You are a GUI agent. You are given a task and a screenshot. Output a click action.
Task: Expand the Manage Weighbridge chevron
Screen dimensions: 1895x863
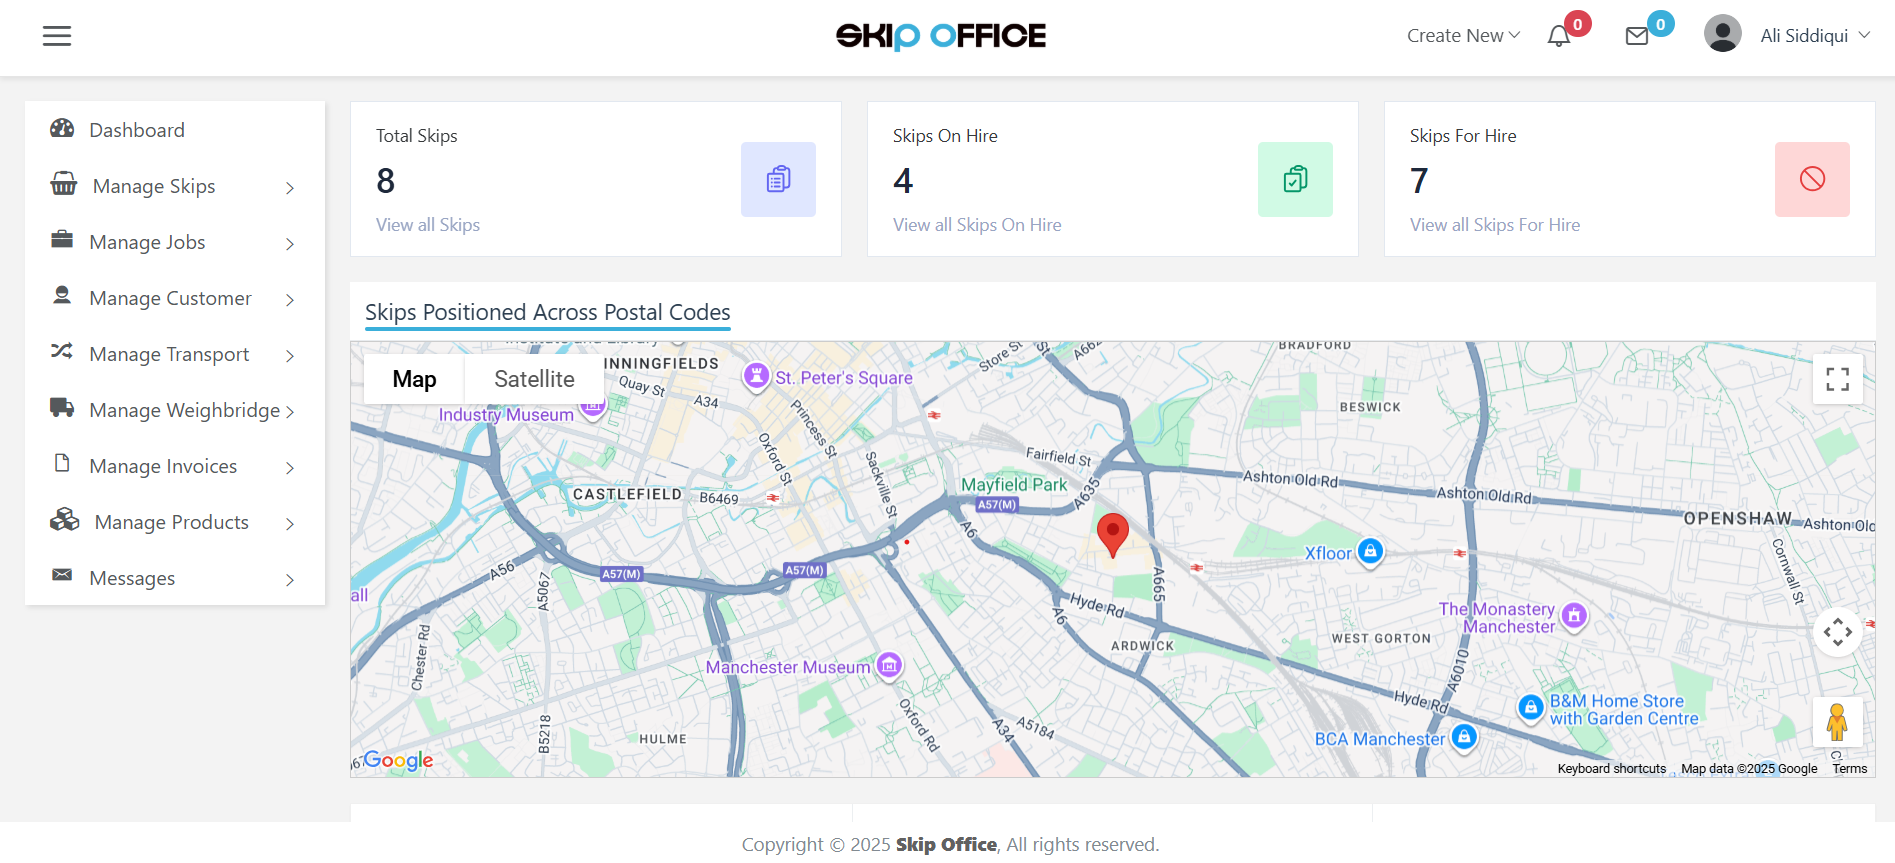[x=290, y=412]
